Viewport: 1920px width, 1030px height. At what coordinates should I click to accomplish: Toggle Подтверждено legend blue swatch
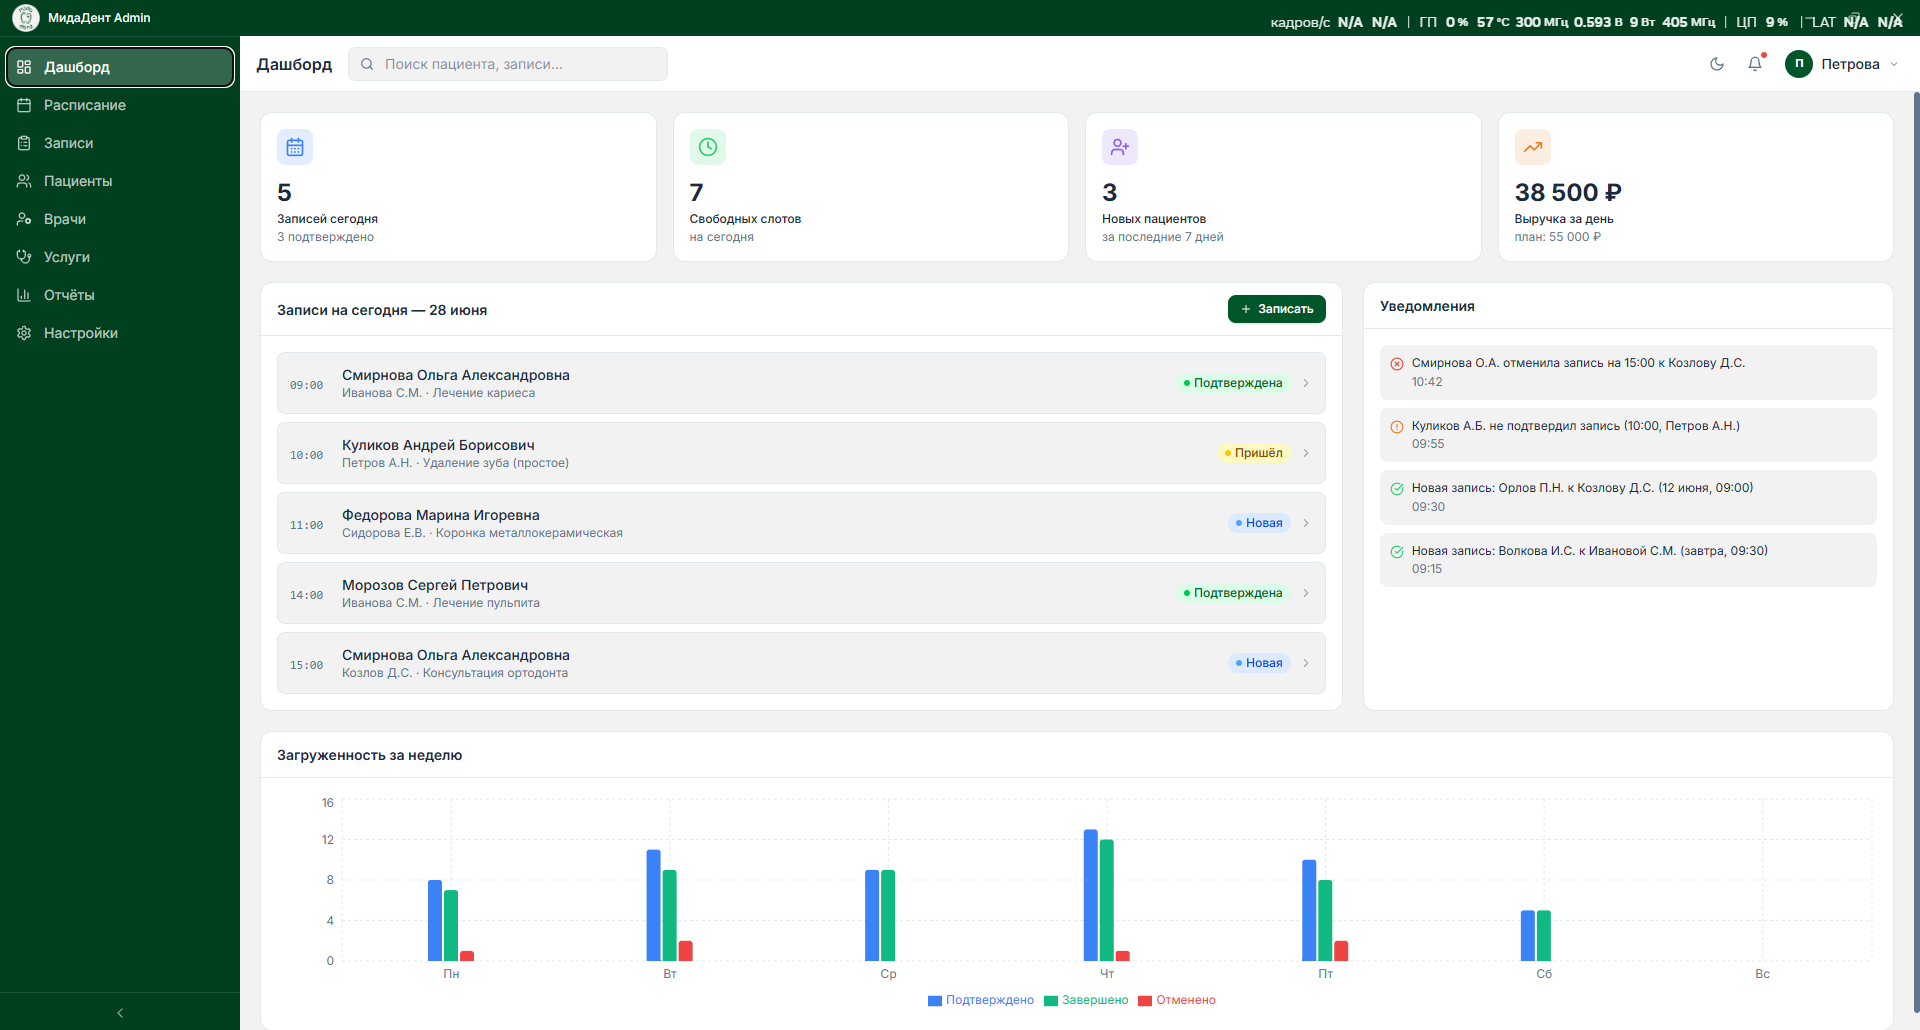pyautogui.click(x=935, y=1001)
